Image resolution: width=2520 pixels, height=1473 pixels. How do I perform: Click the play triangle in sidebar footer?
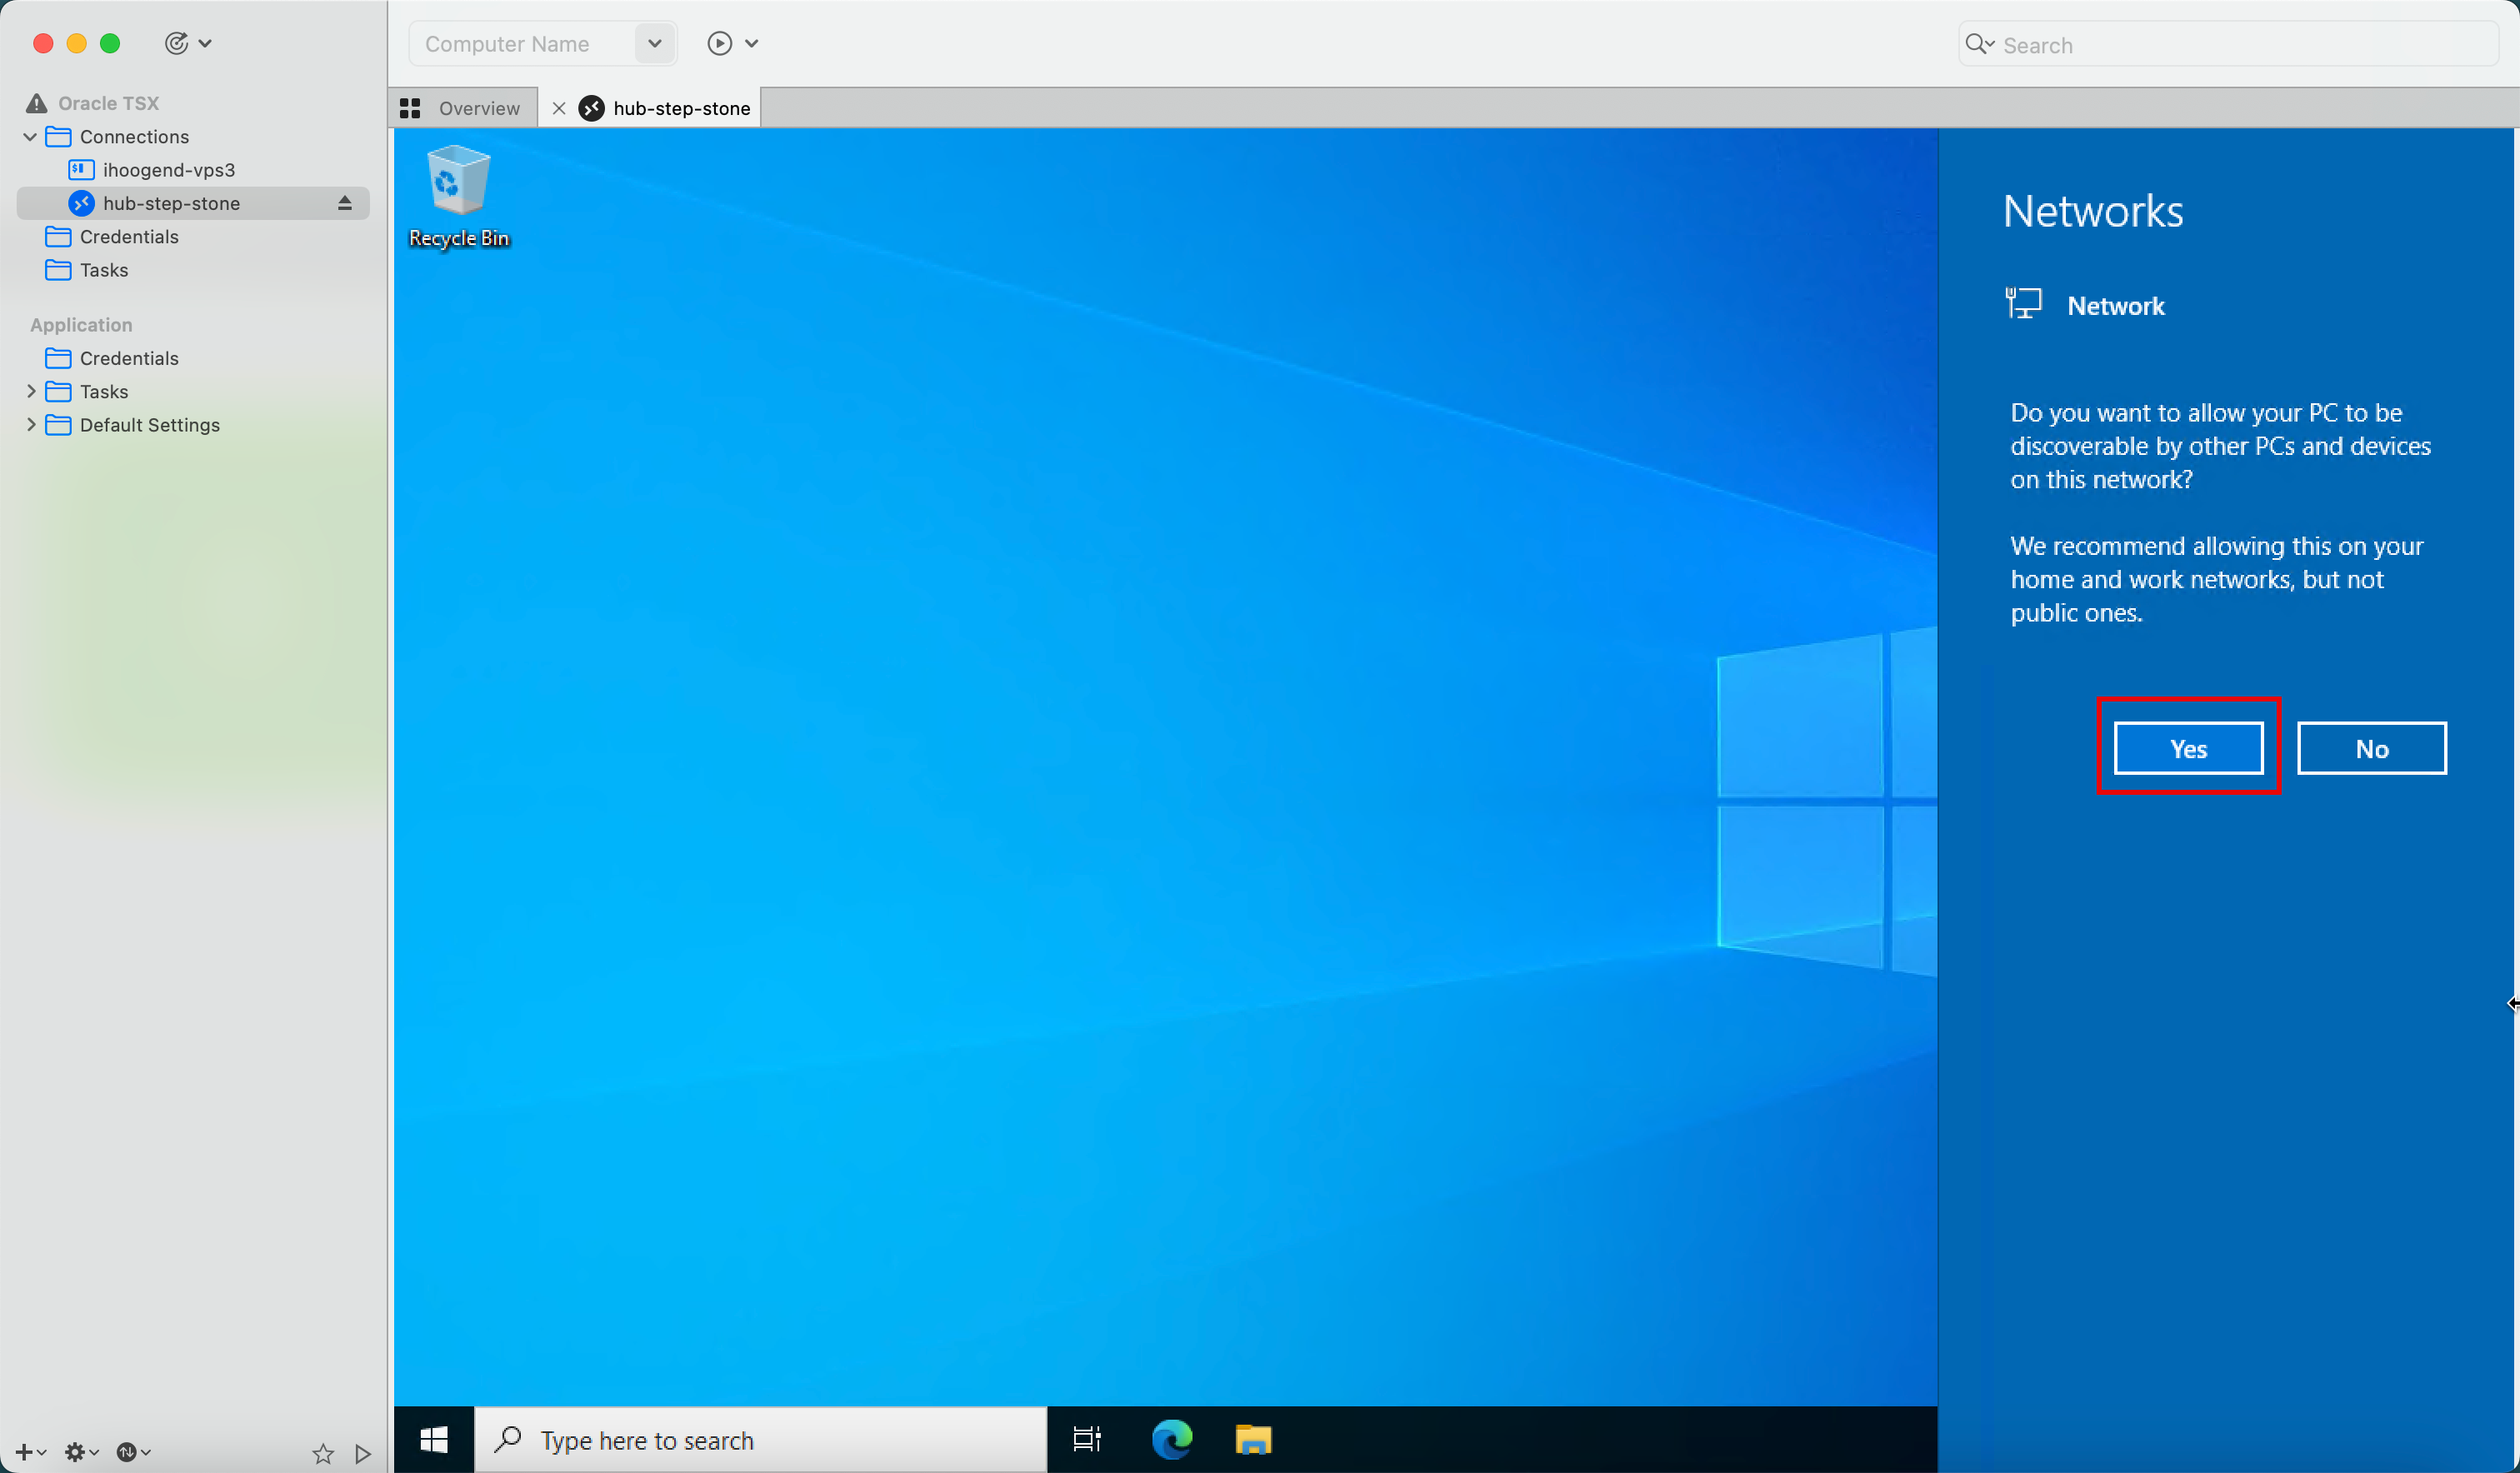pos(363,1453)
